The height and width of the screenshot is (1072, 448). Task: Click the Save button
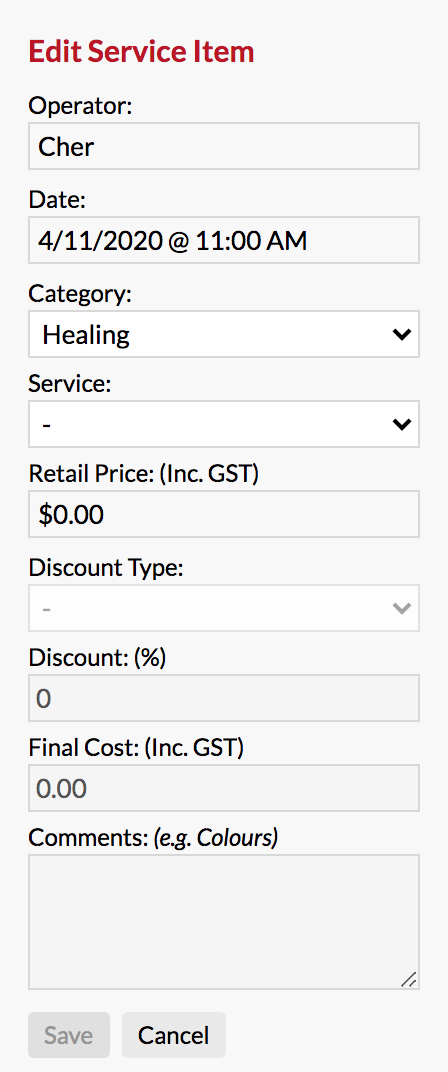pos(68,1035)
